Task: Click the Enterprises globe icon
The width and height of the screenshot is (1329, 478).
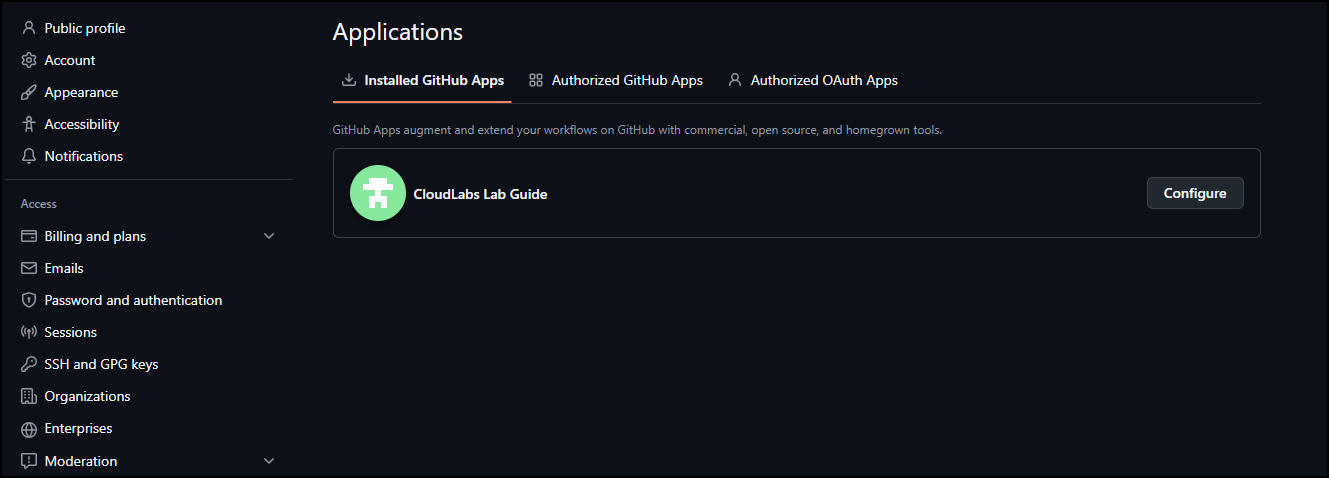Action: point(29,428)
